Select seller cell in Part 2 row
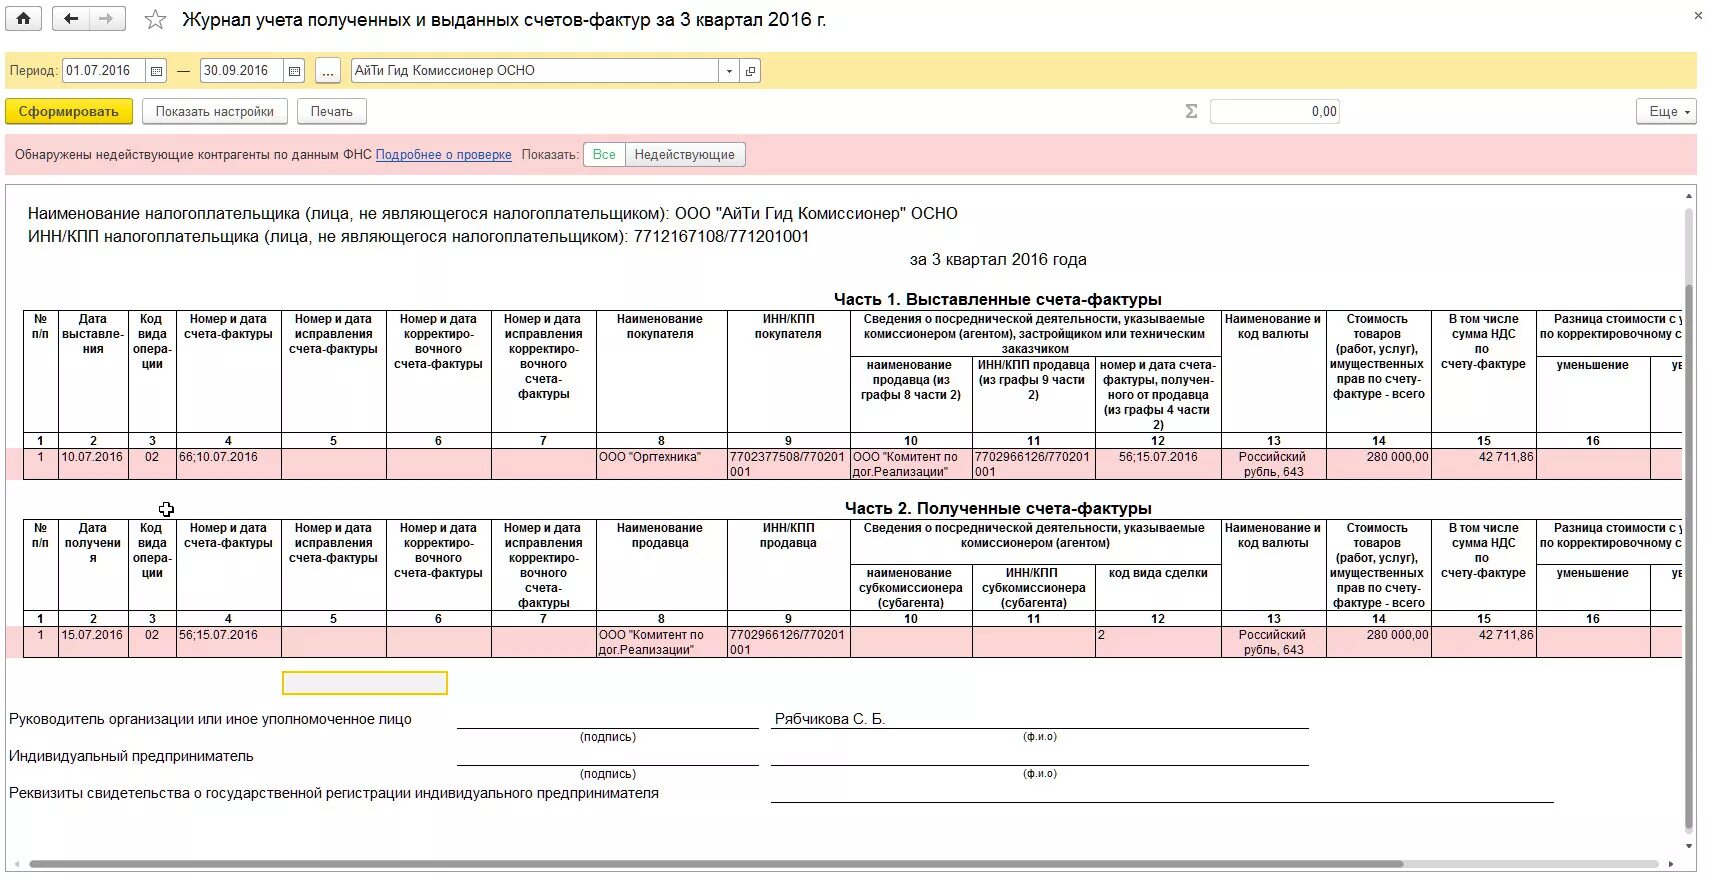Viewport: 1710px width, 881px height. [x=661, y=642]
